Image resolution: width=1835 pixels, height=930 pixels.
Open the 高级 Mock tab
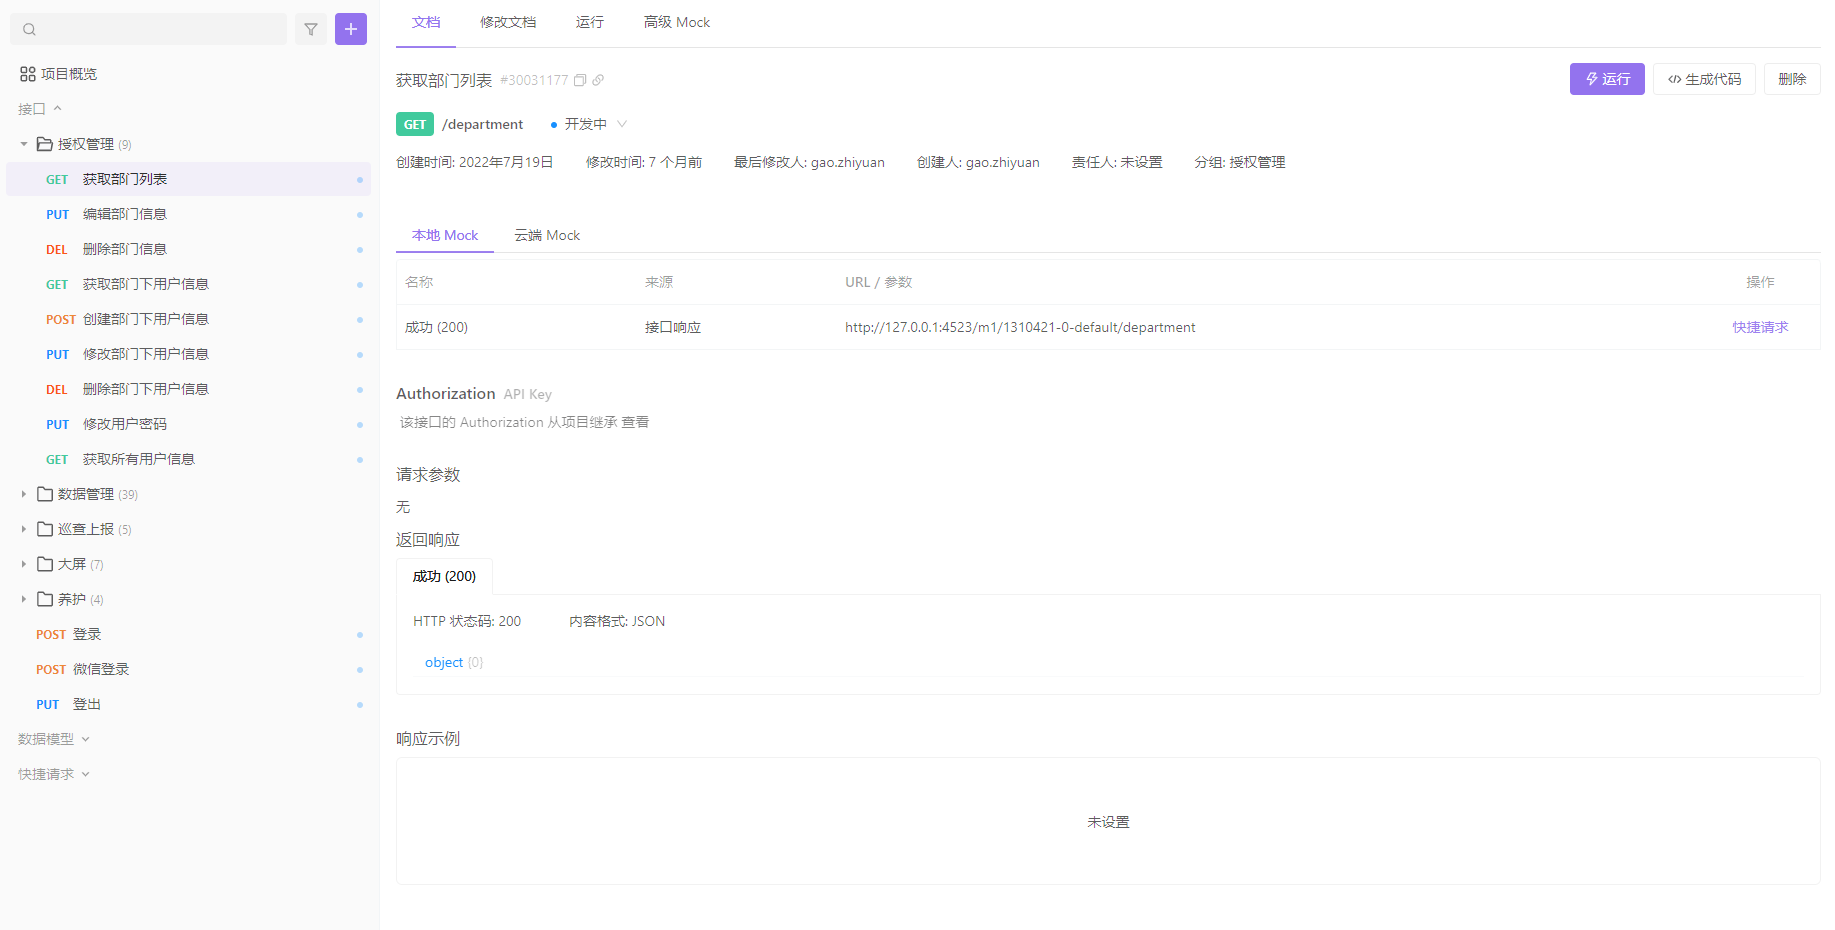coord(677,22)
